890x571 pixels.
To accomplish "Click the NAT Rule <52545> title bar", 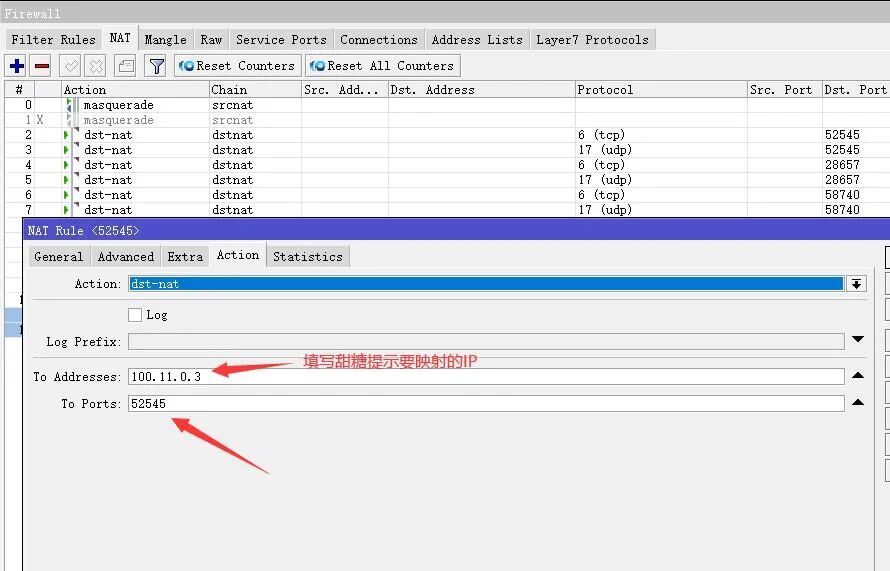I will [x=456, y=230].
